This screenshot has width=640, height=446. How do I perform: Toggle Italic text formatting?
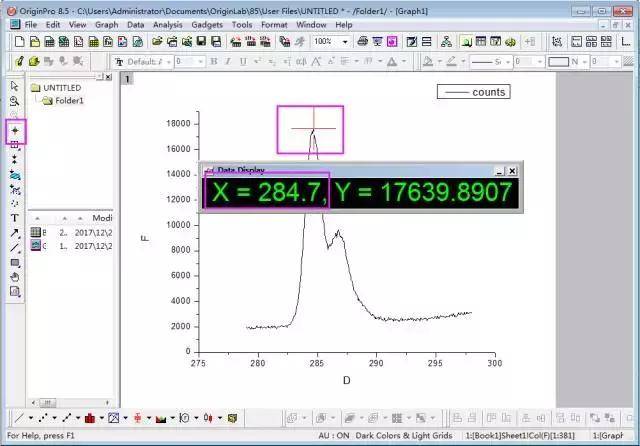tap(228, 62)
